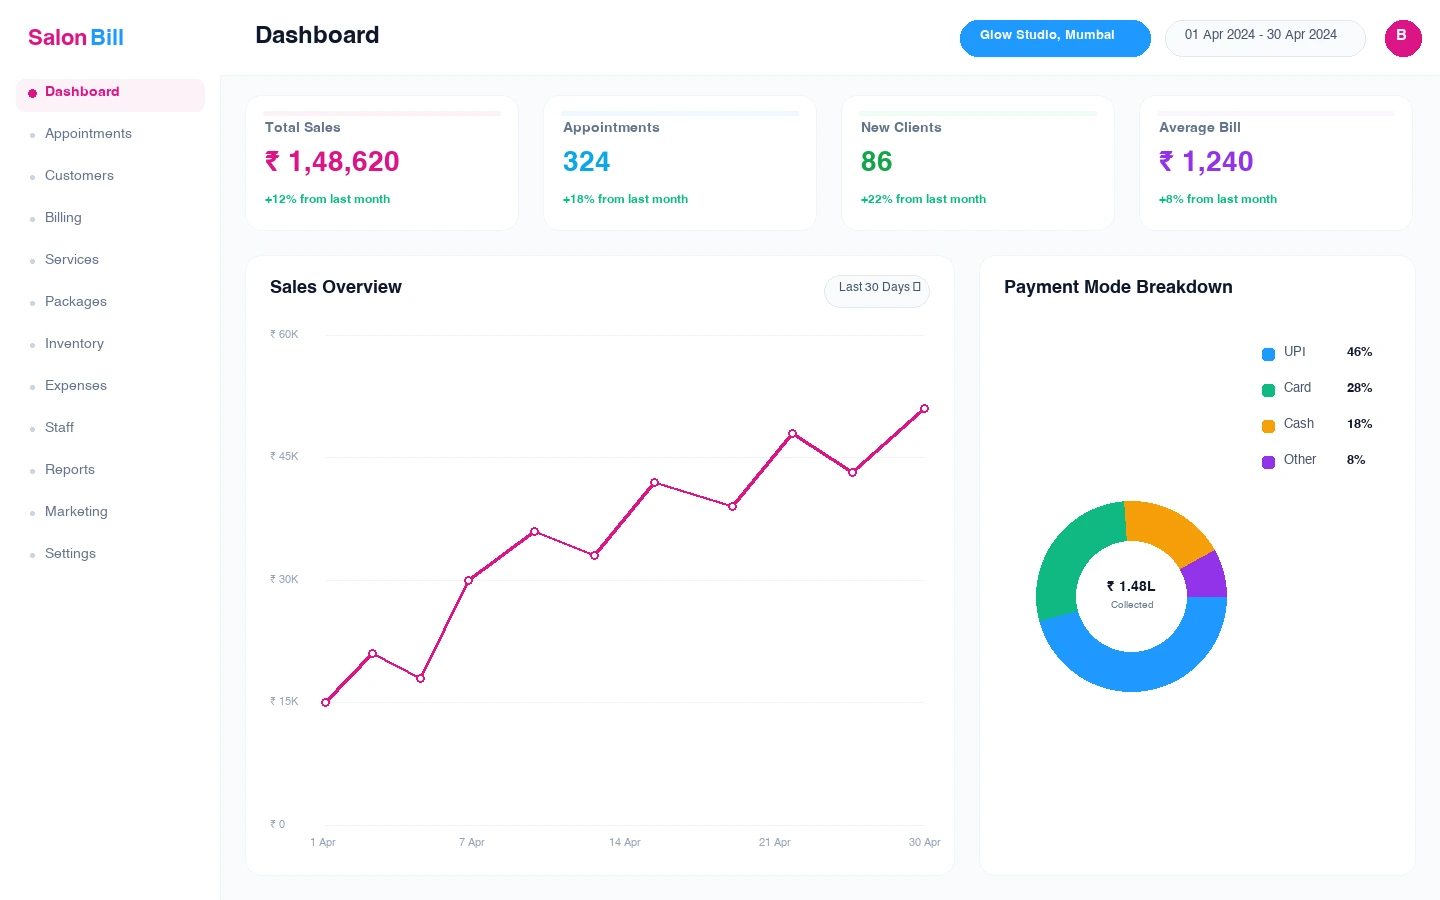Click the UPI blue legend swatch

pyautogui.click(x=1268, y=354)
